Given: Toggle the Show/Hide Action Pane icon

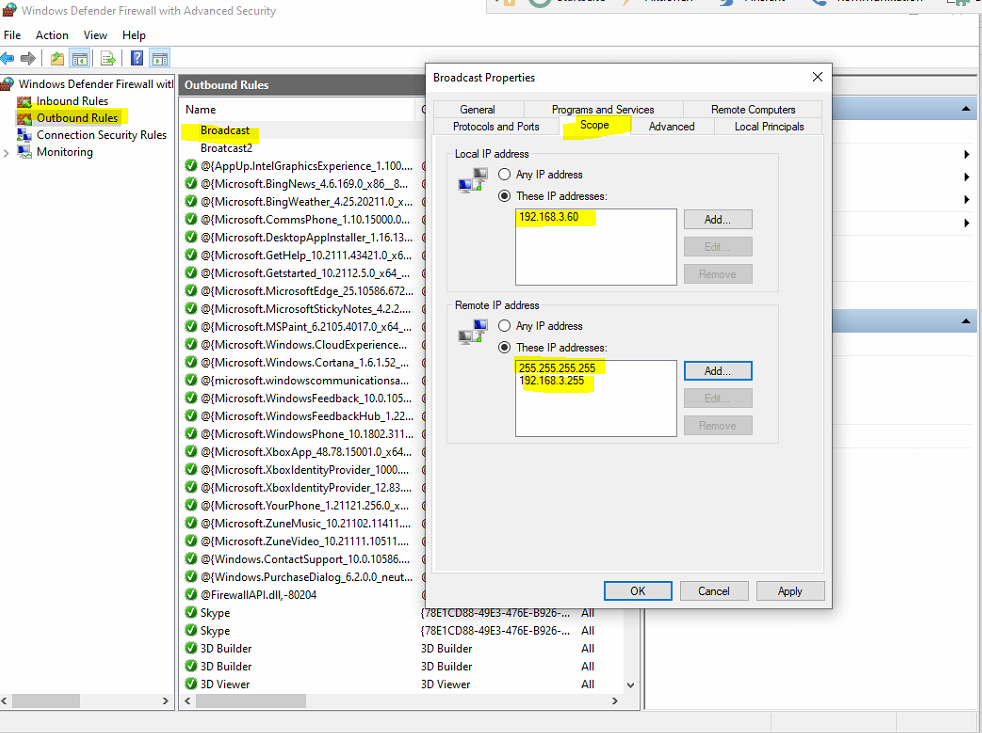Looking at the screenshot, I should (160, 59).
